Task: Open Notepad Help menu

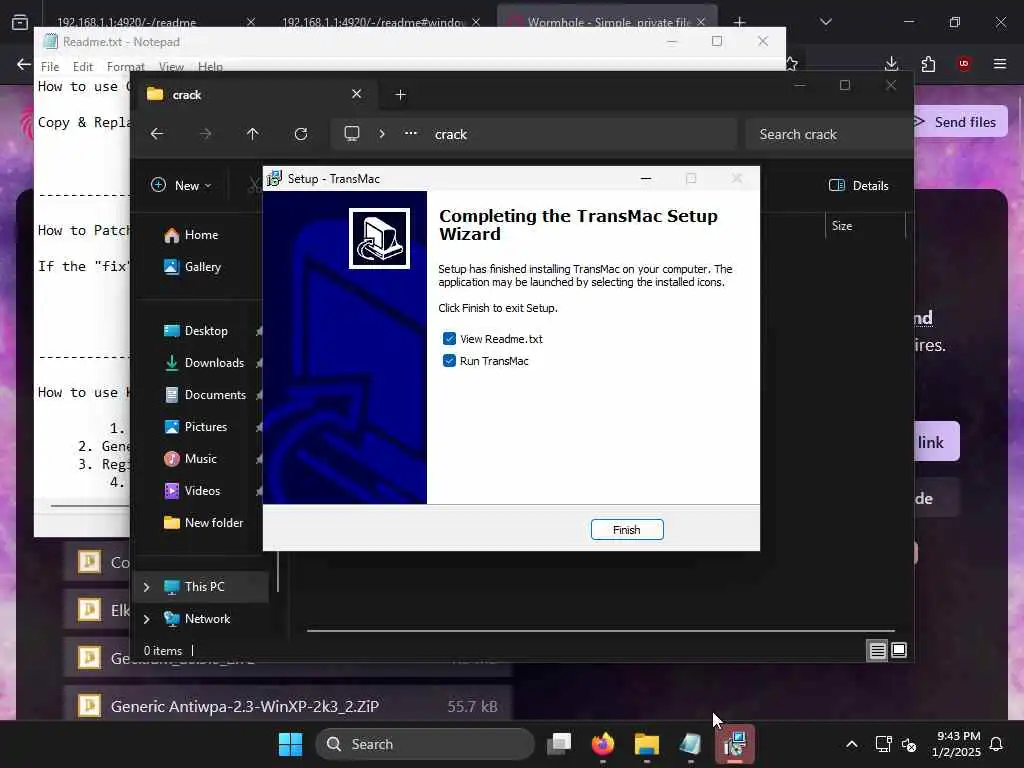Action: point(210,67)
